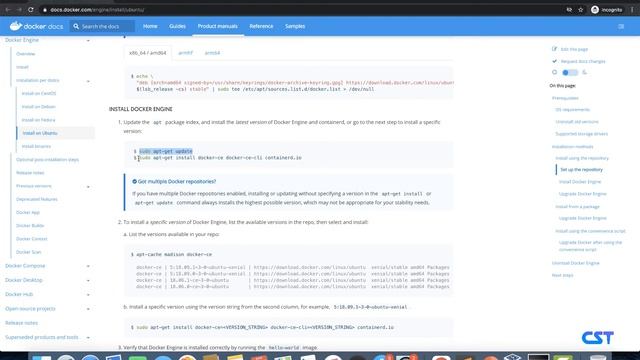This screenshot has width=640, height=360.
Task: Open the Home nav item
Action: pos(150,26)
